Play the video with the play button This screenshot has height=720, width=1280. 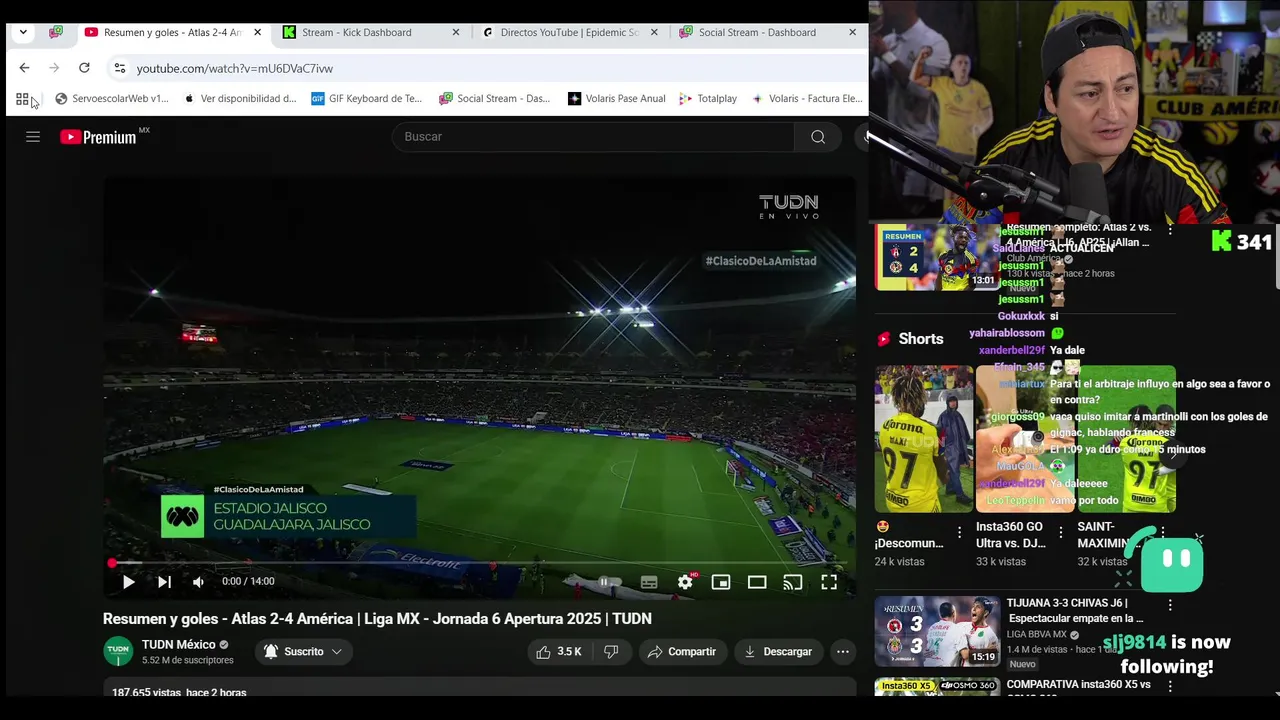[128, 582]
